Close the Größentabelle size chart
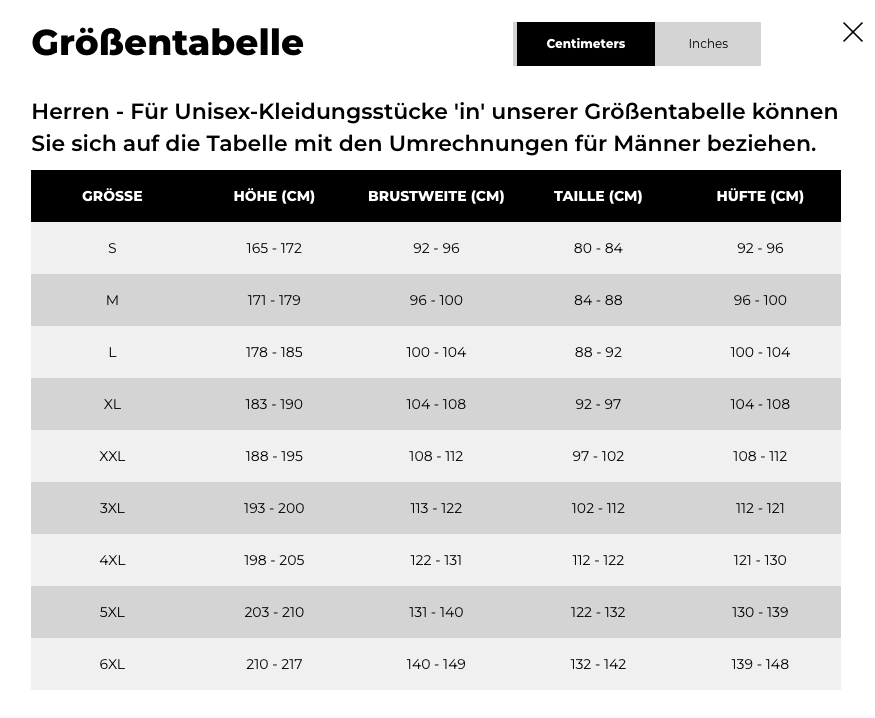Image resolution: width=875 pixels, height=718 pixels. pos(852,32)
